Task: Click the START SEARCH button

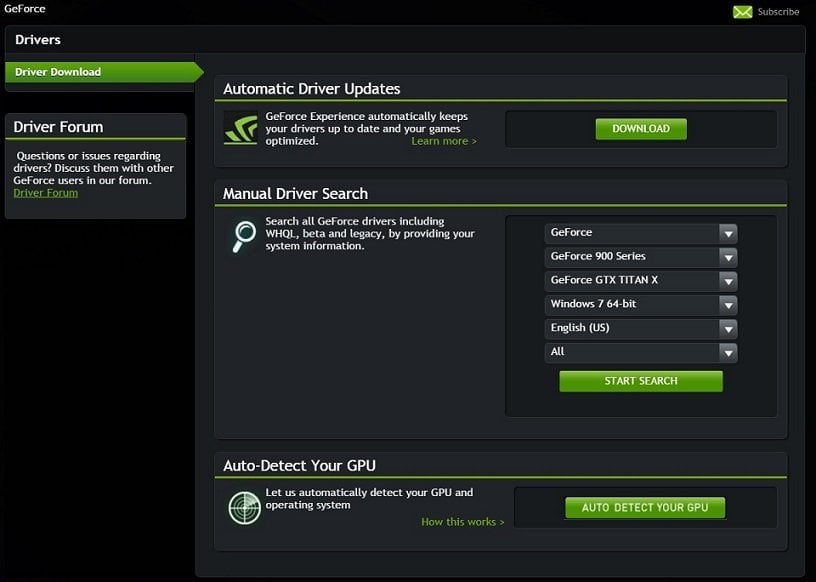Action: pyautogui.click(x=641, y=381)
